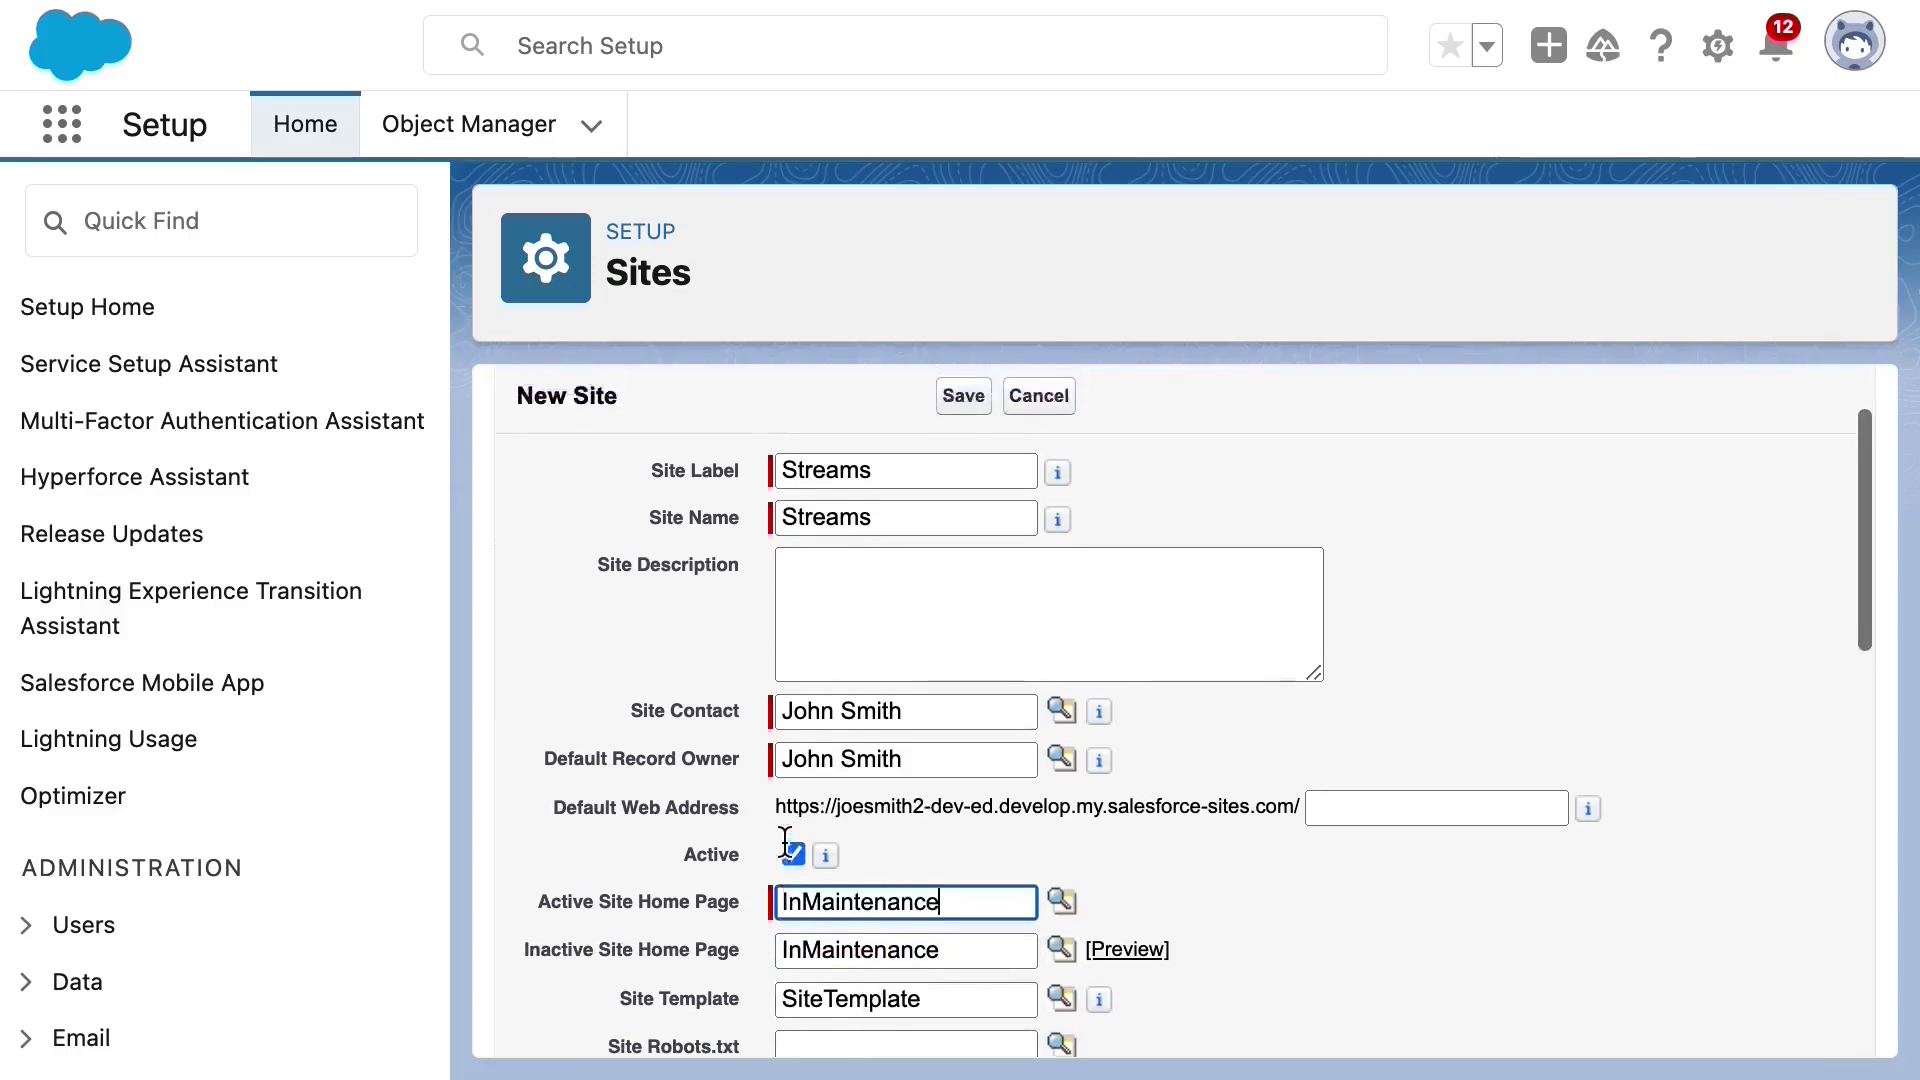Click the Site Robots.txt input
Image resolution: width=1920 pixels, height=1080 pixels.
906,1044
